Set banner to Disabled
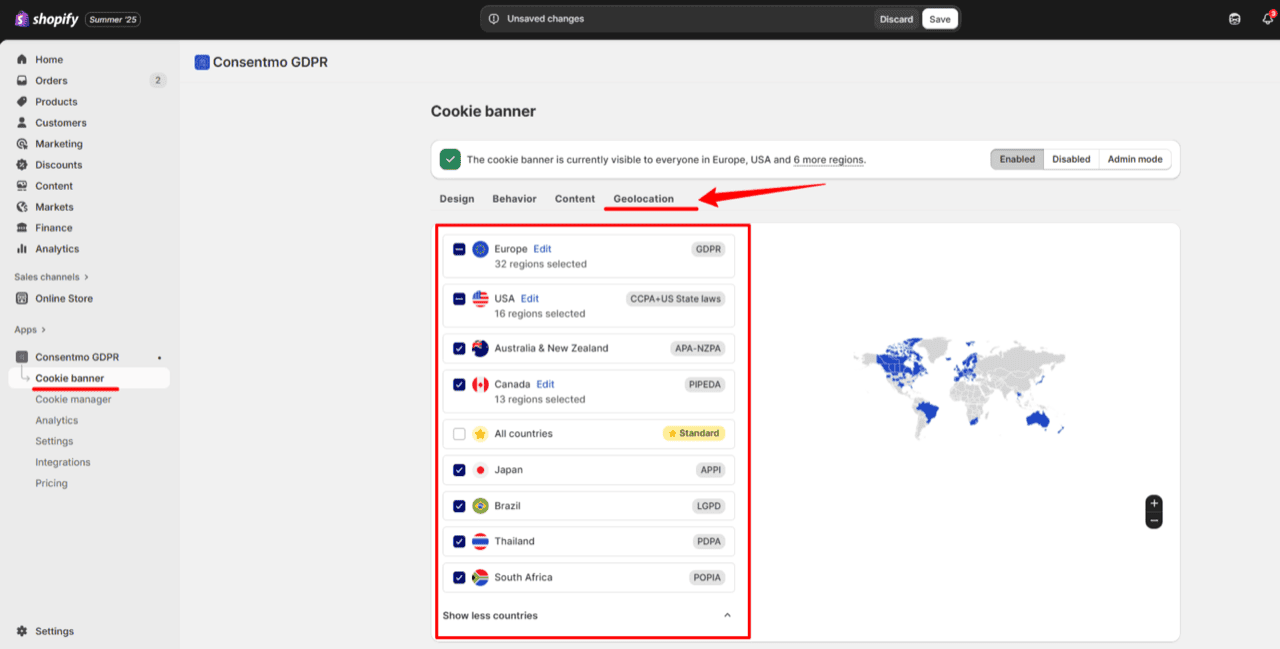 coord(1071,159)
